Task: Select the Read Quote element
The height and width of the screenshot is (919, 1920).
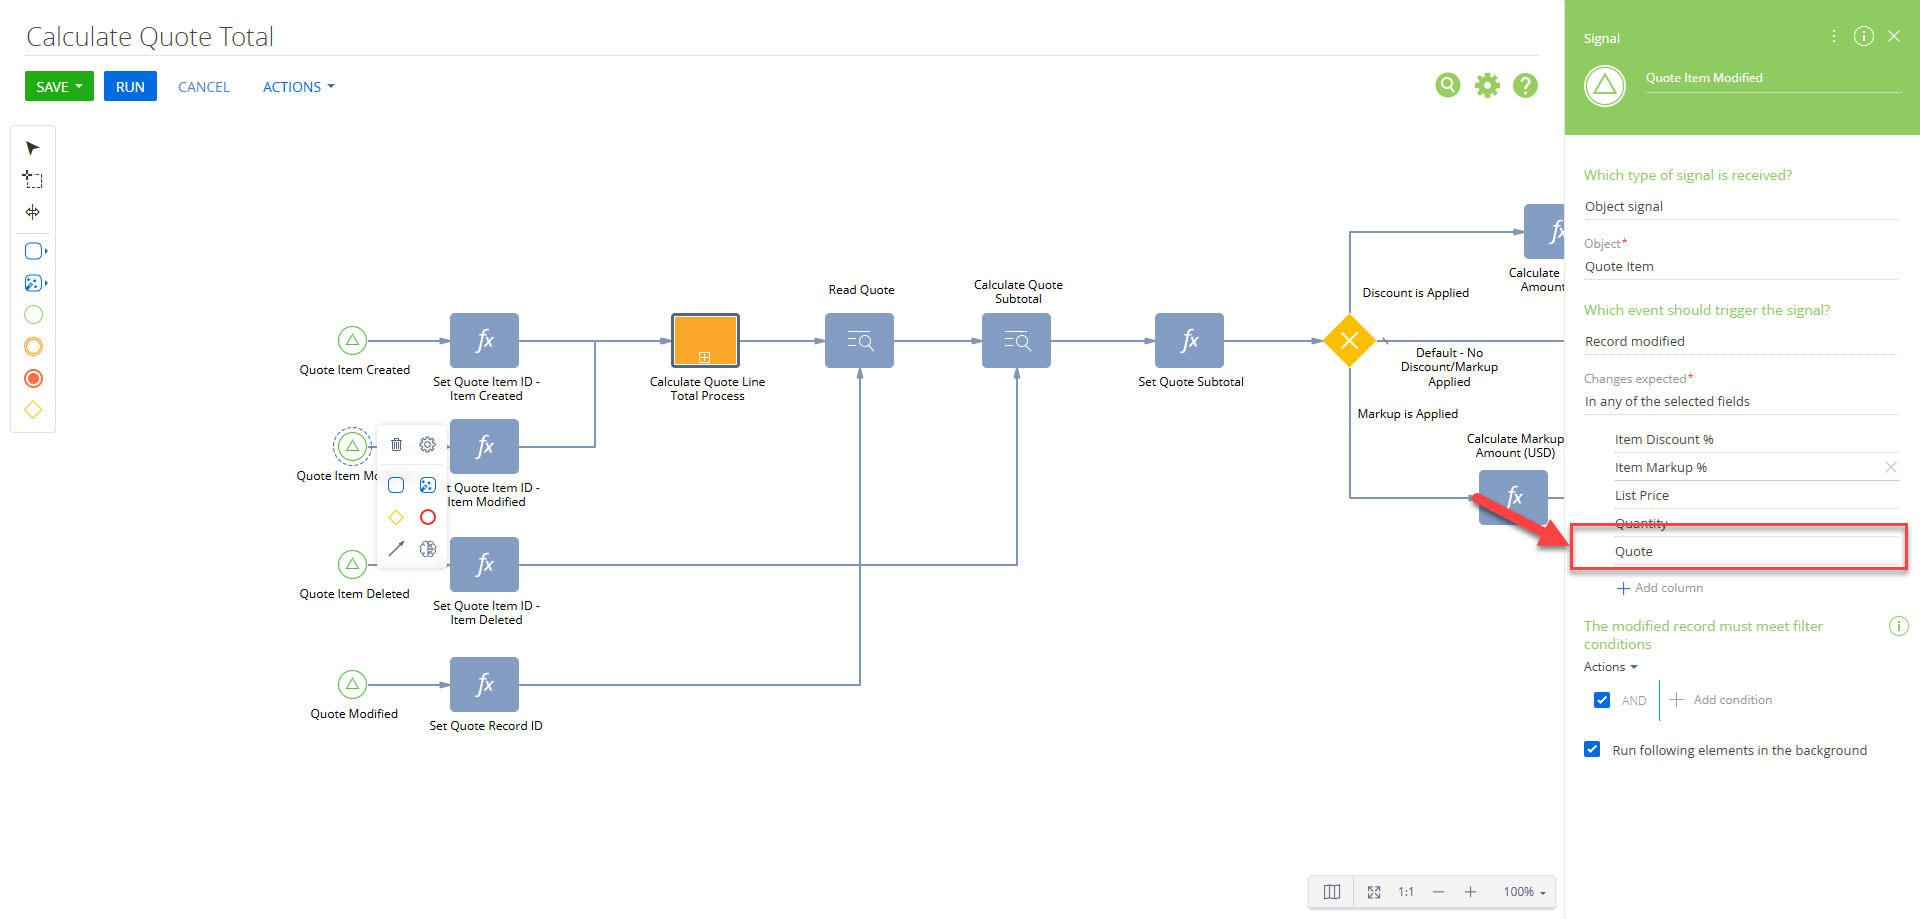Action: coord(859,341)
